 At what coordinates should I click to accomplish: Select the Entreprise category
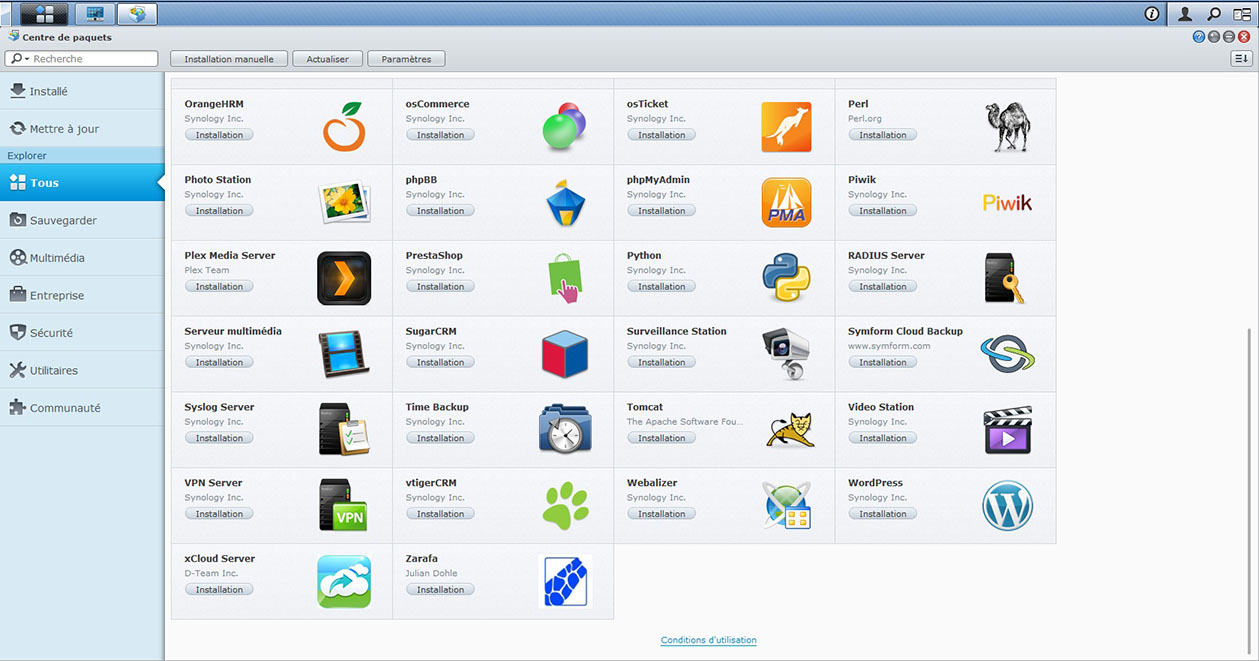pyautogui.click(x=82, y=295)
